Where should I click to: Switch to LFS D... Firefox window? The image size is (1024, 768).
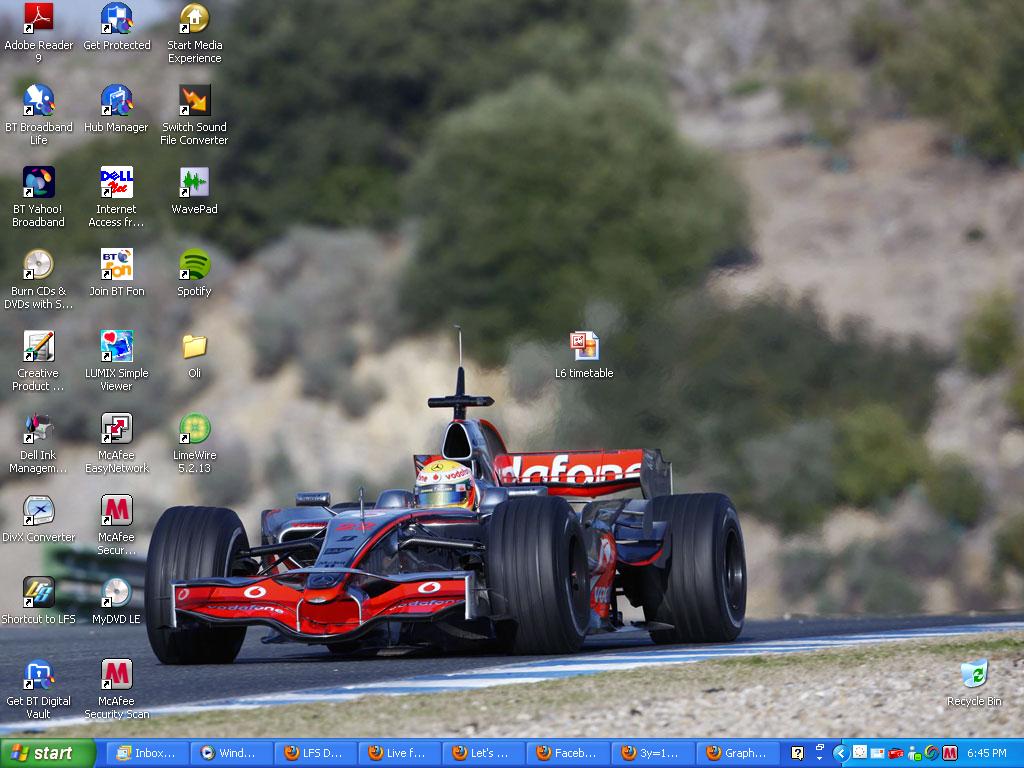tap(315, 753)
